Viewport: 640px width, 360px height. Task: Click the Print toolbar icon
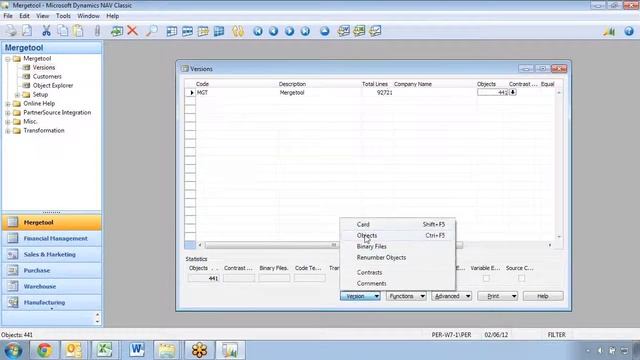[x=11, y=31]
